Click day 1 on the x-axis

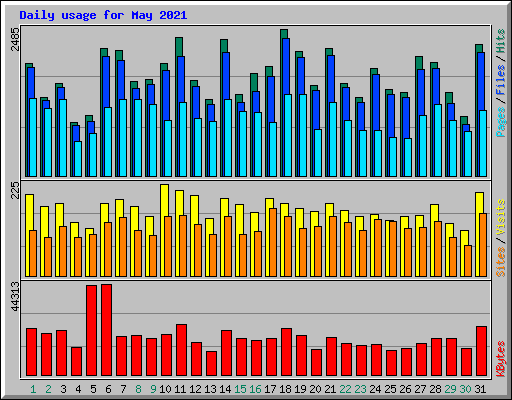33,389
